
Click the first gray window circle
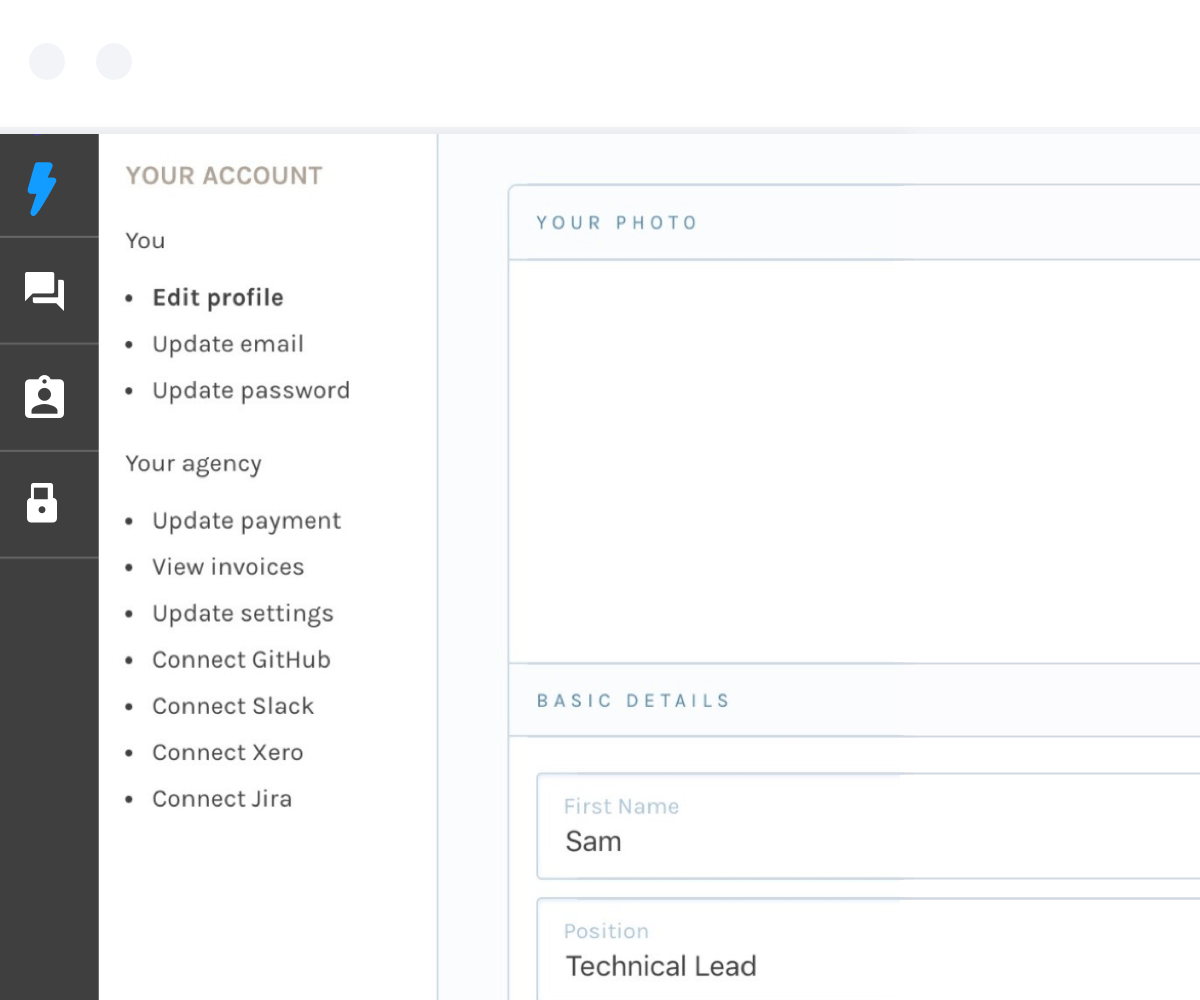(47, 61)
